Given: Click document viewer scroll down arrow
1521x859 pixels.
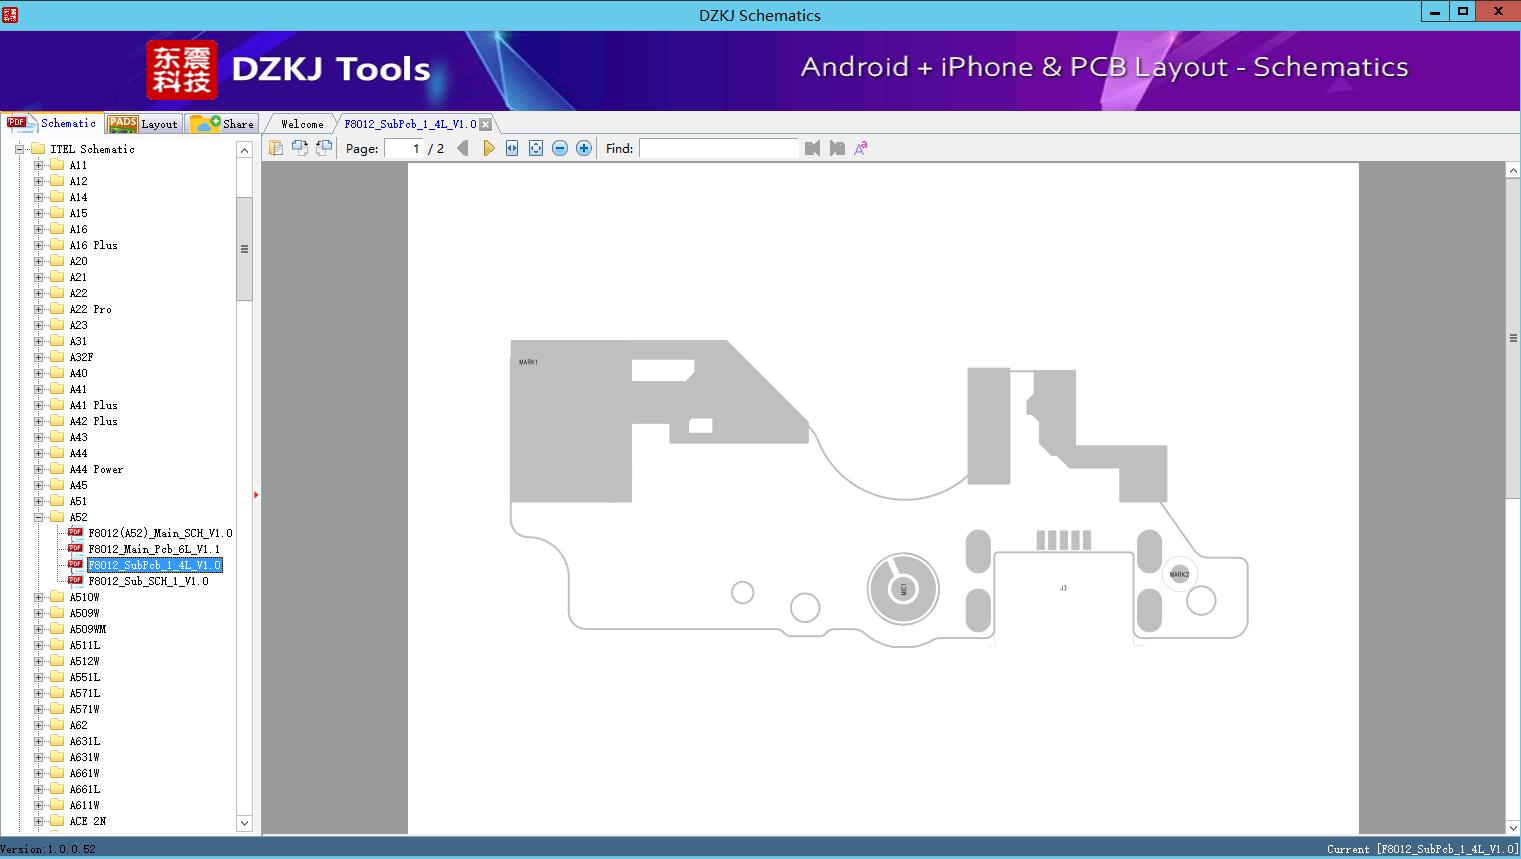Looking at the screenshot, I should click(x=1513, y=827).
